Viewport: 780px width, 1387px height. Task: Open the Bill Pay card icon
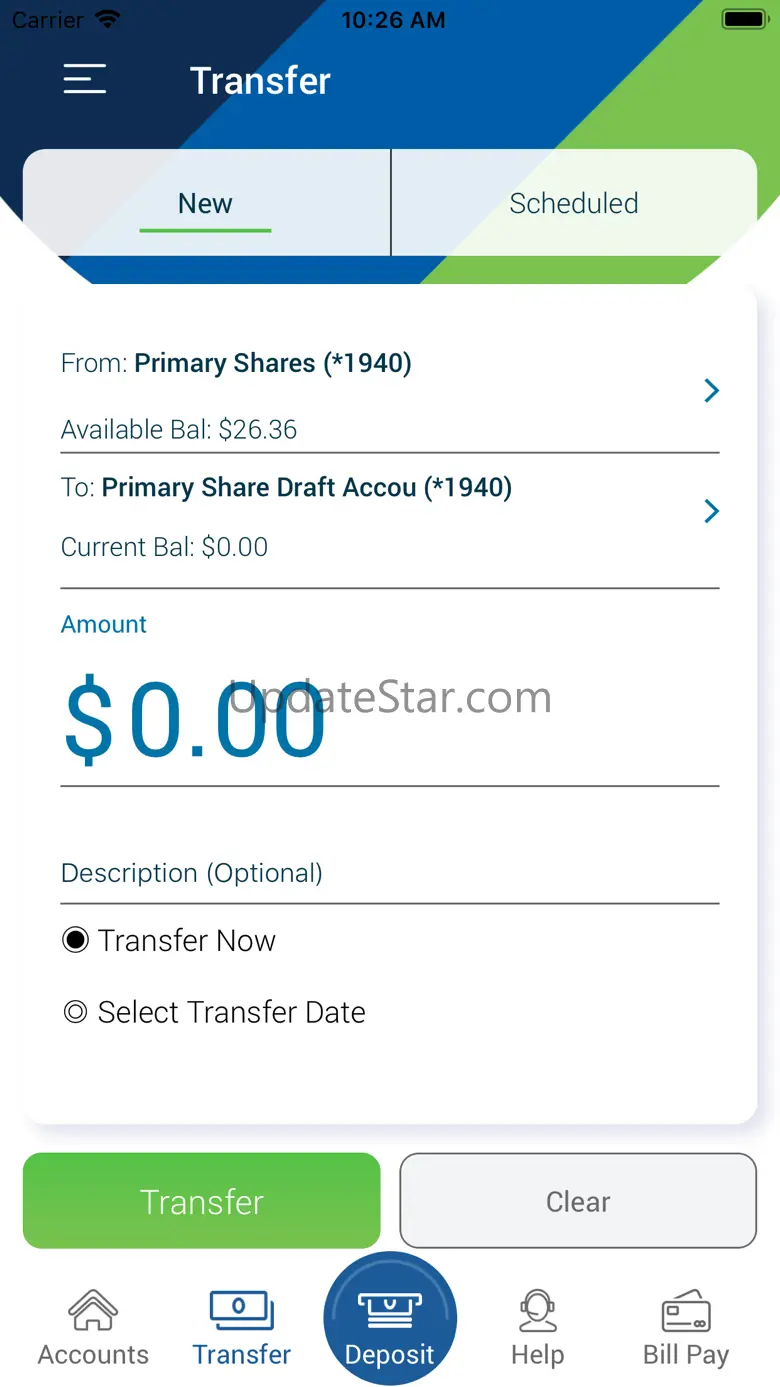coord(686,1311)
